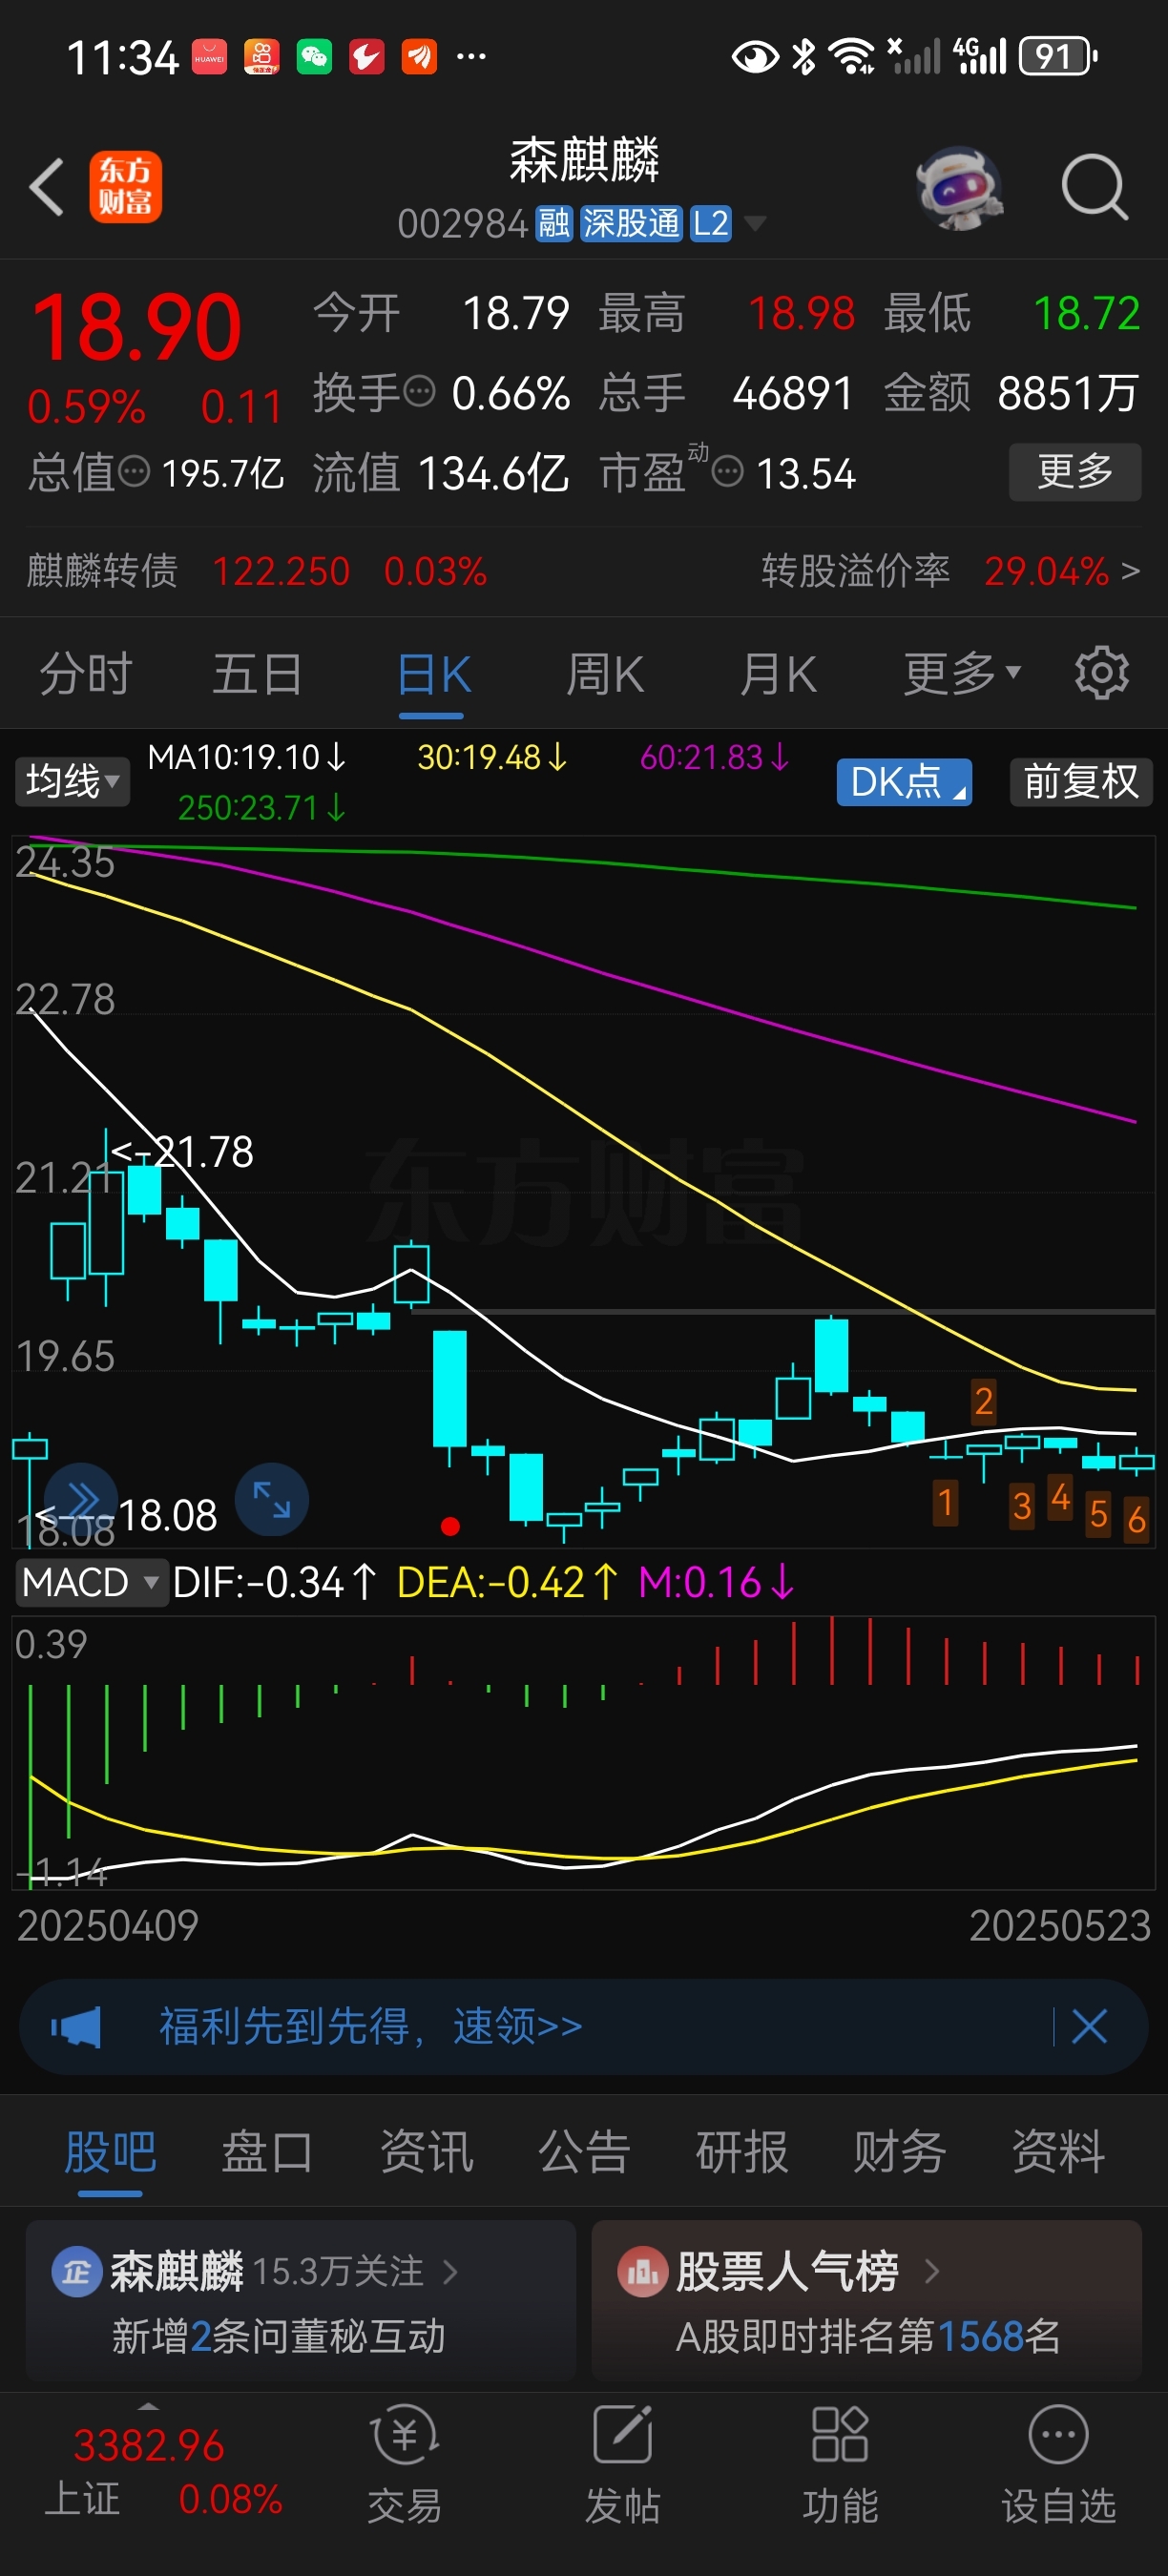Tap signal marker 6 on chart

click(1136, 1519)
